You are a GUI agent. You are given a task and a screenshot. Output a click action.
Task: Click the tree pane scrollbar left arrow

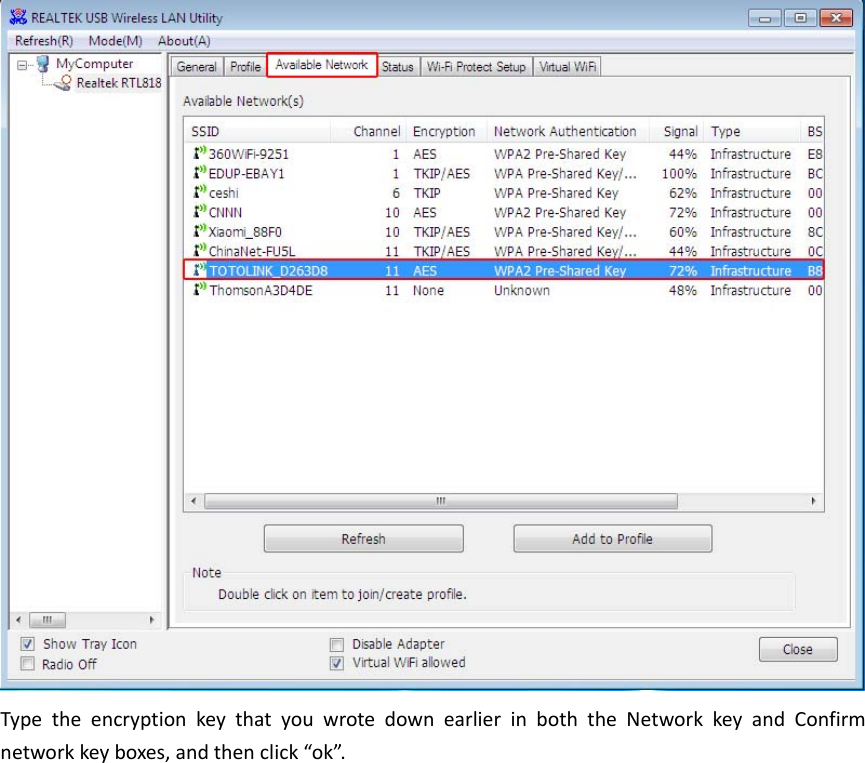click(x=19, y=620)
